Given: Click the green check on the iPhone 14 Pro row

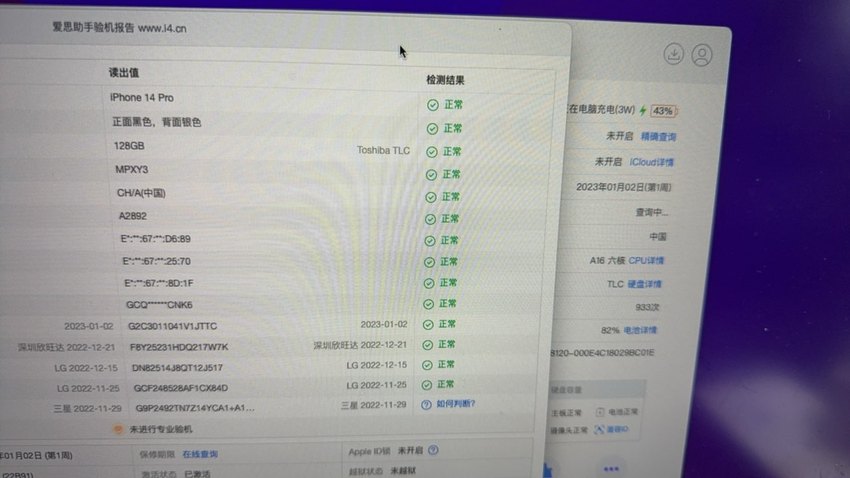Looking at the screenshot, I should click(x=433, y=105).
